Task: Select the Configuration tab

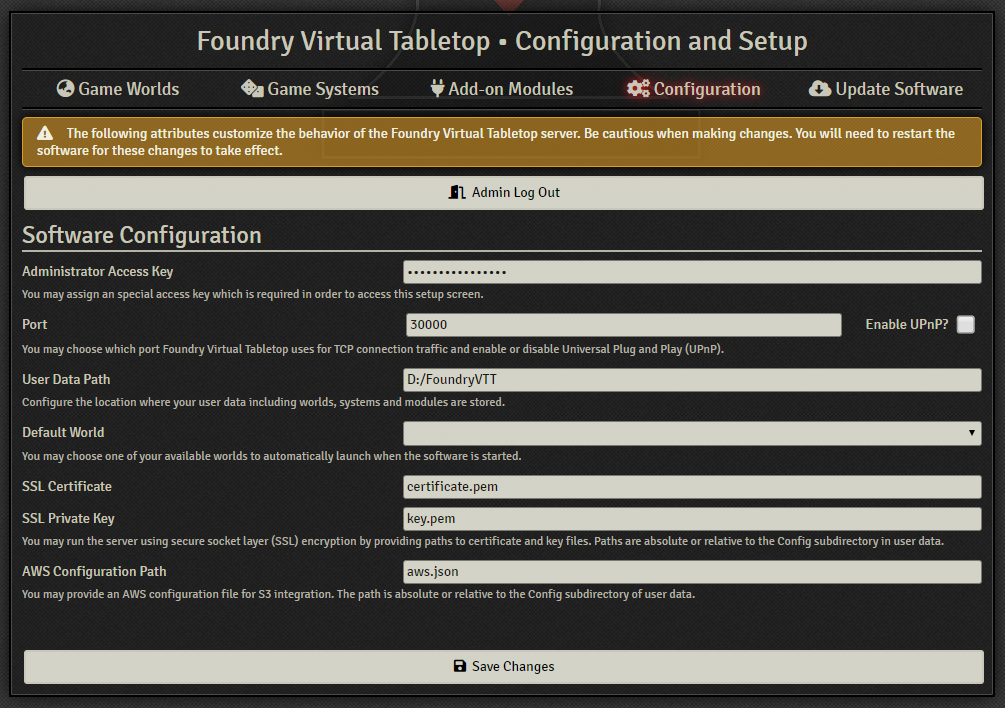Action: 694,89
